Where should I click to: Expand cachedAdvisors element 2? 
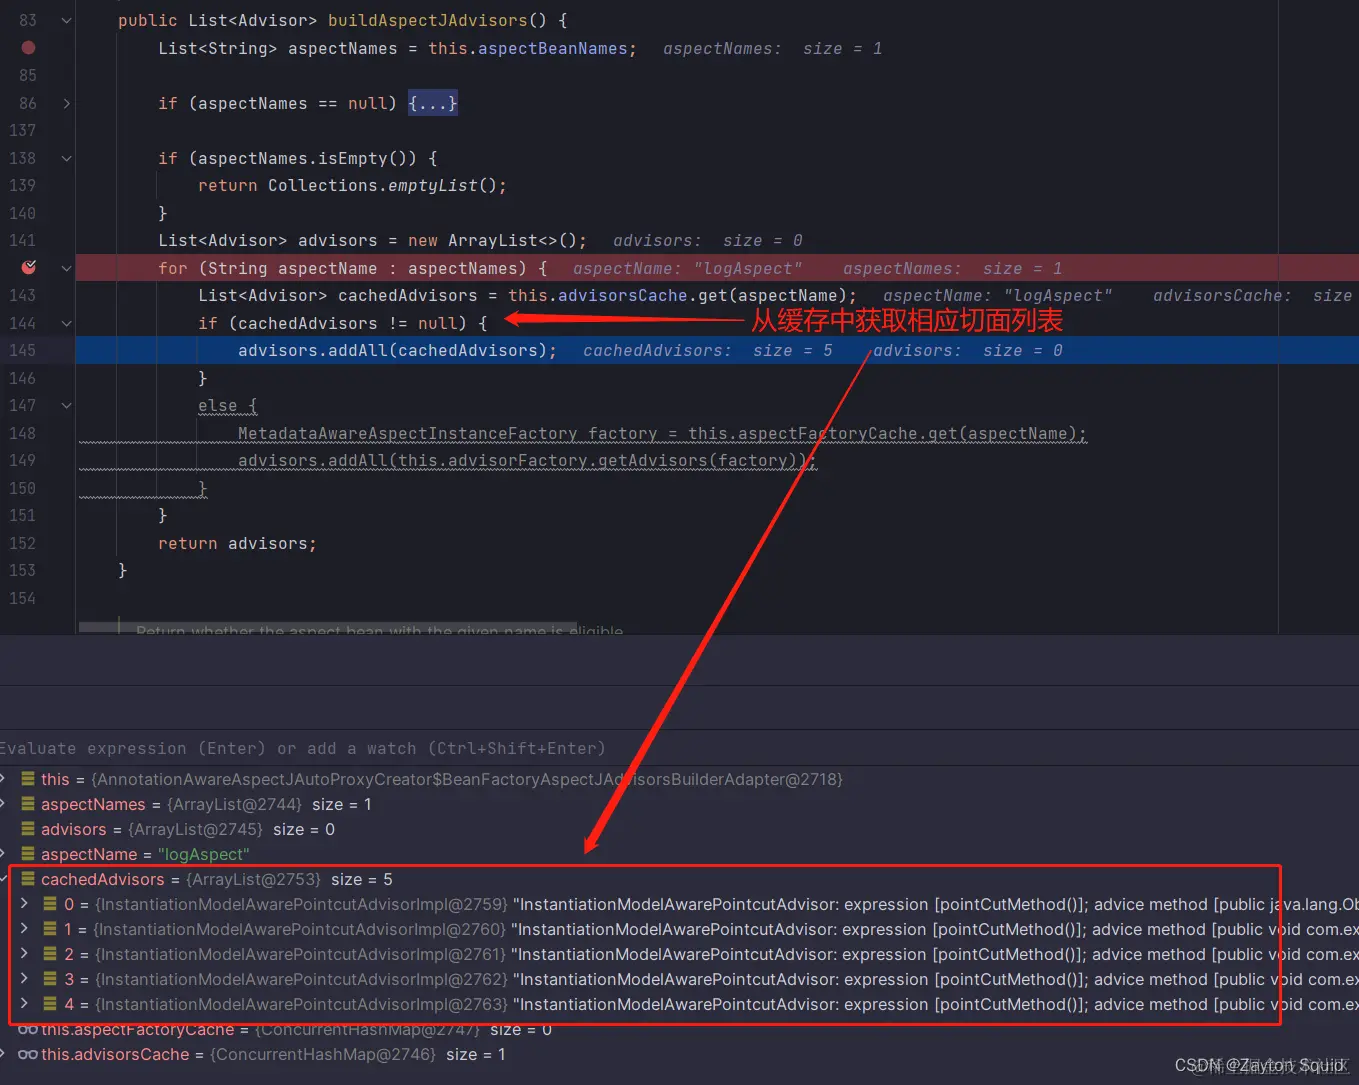pos(24,953)
